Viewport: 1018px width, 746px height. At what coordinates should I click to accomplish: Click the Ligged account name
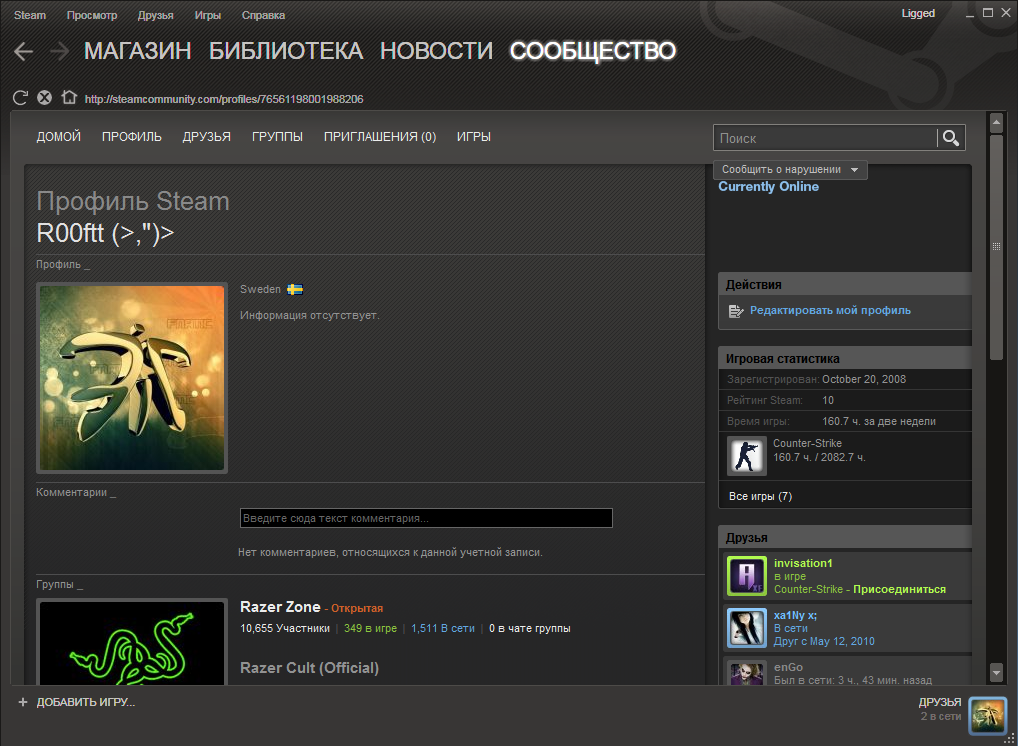coord(918,13)
